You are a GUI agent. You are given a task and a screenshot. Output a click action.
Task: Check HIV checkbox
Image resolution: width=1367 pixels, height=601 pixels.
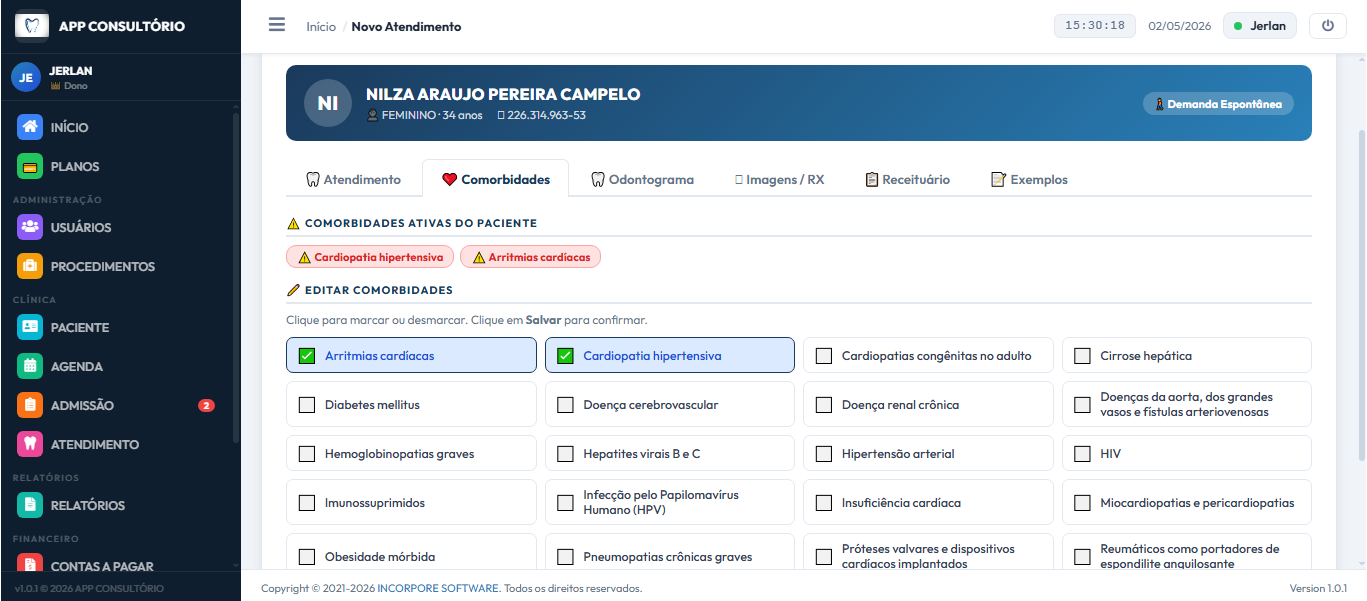tap(1082, 453)
